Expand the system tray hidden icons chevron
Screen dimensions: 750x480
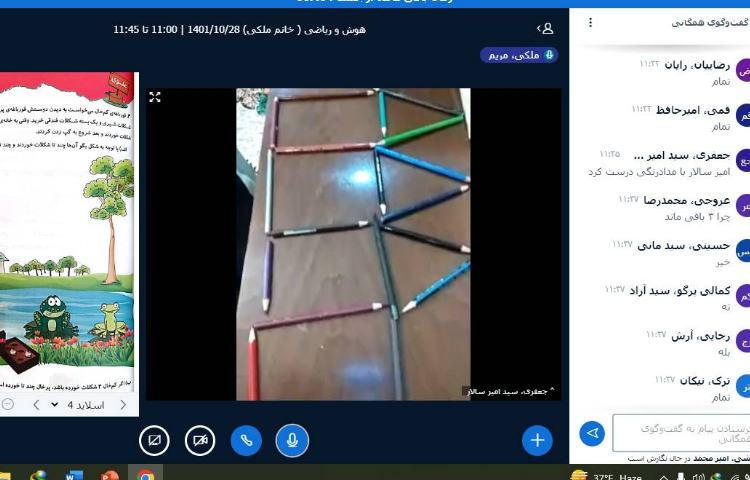click(x=664, y=477)
